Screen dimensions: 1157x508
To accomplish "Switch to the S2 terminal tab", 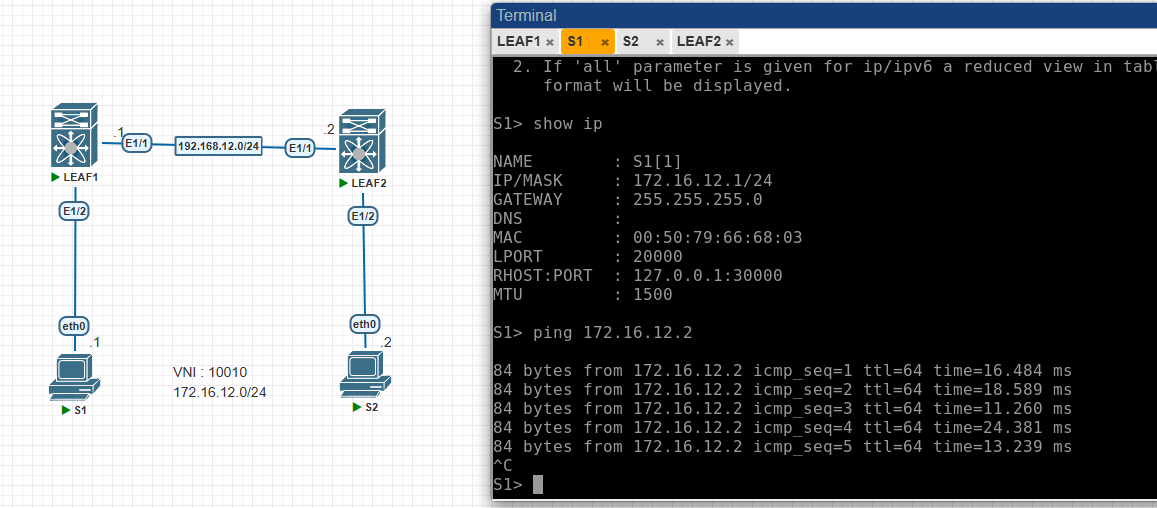I will [x=630, y=41].
